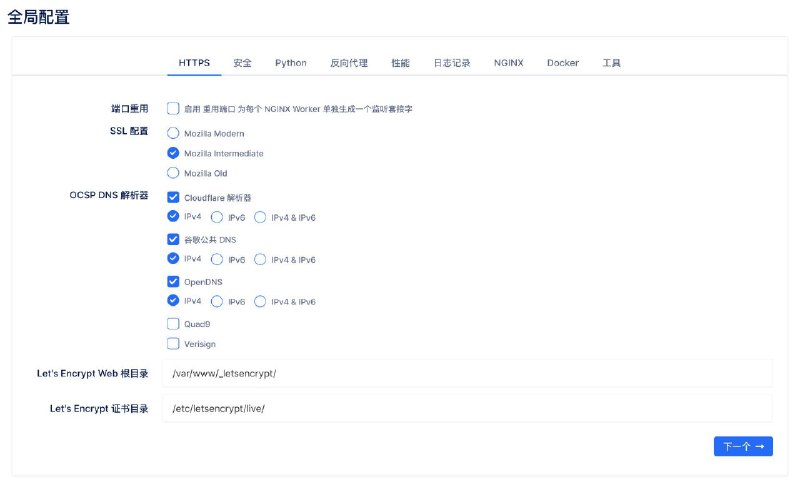
Task: Open the 工具 tab
Action: point(611,63)
